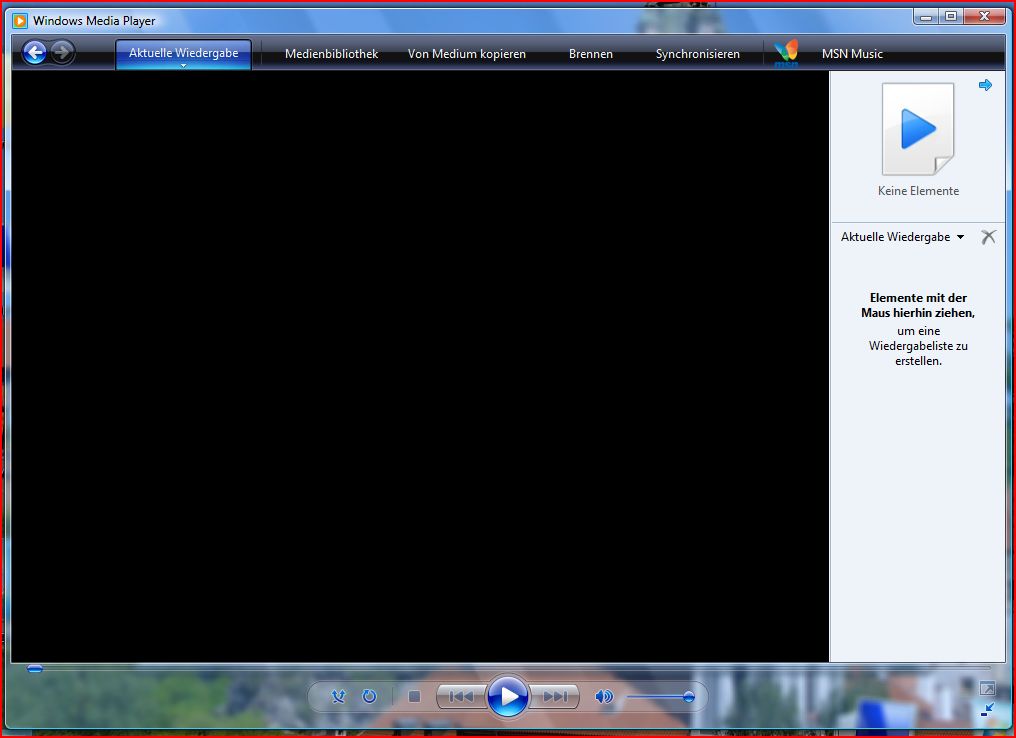This screenshot has height=738, width=1016.
Task: Go to the Synchronisieren tab
Action: (697, 54)
